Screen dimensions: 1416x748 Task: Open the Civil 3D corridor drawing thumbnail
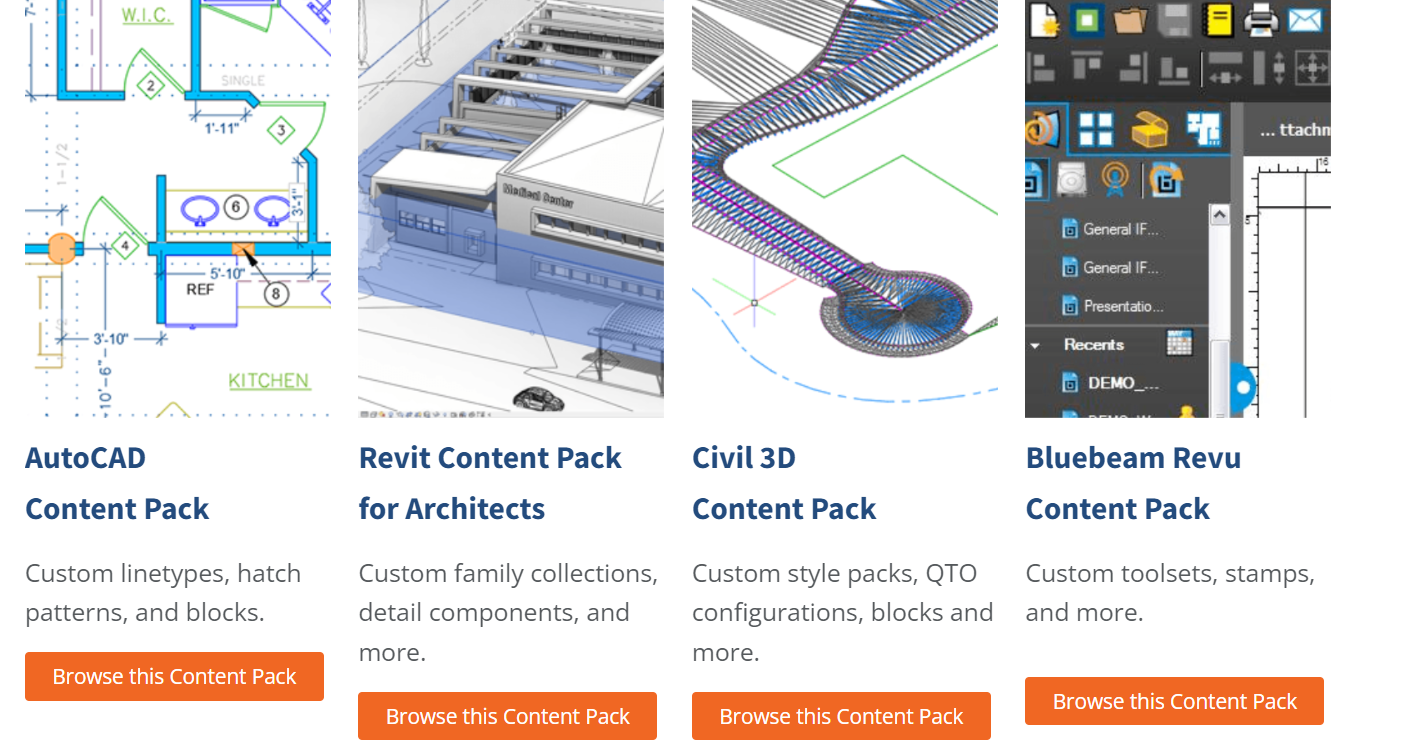845,208
